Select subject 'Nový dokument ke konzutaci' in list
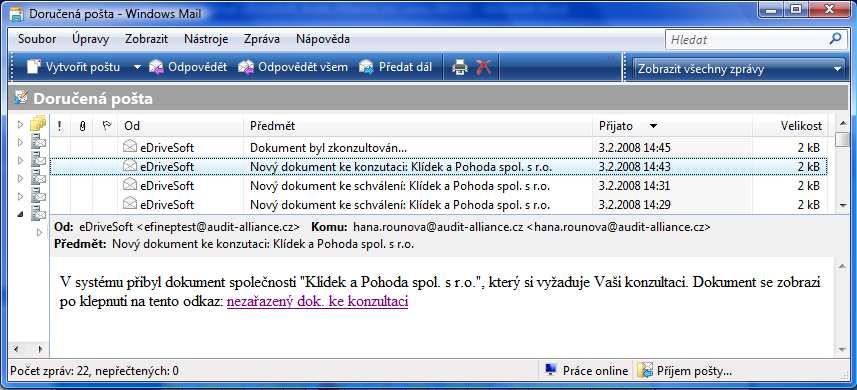Screen dimensions: 857x390 click(400, 167)
